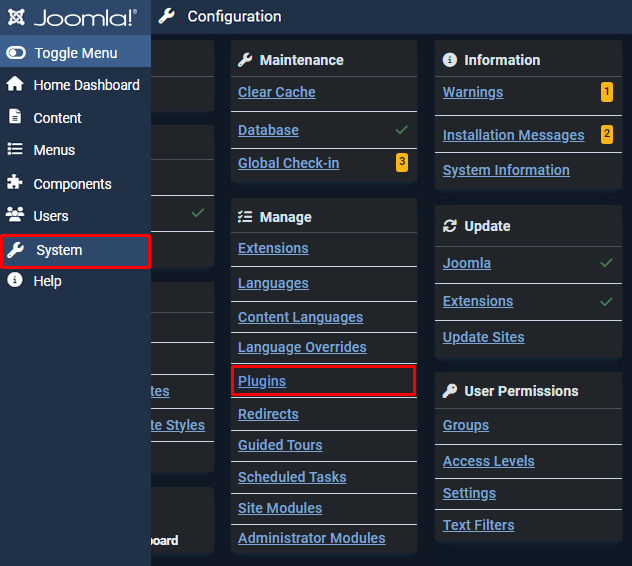Screen dimensions: 632x566
Task: Click the Installation Messages badge showing 2
Action: [x=607, y=134]
